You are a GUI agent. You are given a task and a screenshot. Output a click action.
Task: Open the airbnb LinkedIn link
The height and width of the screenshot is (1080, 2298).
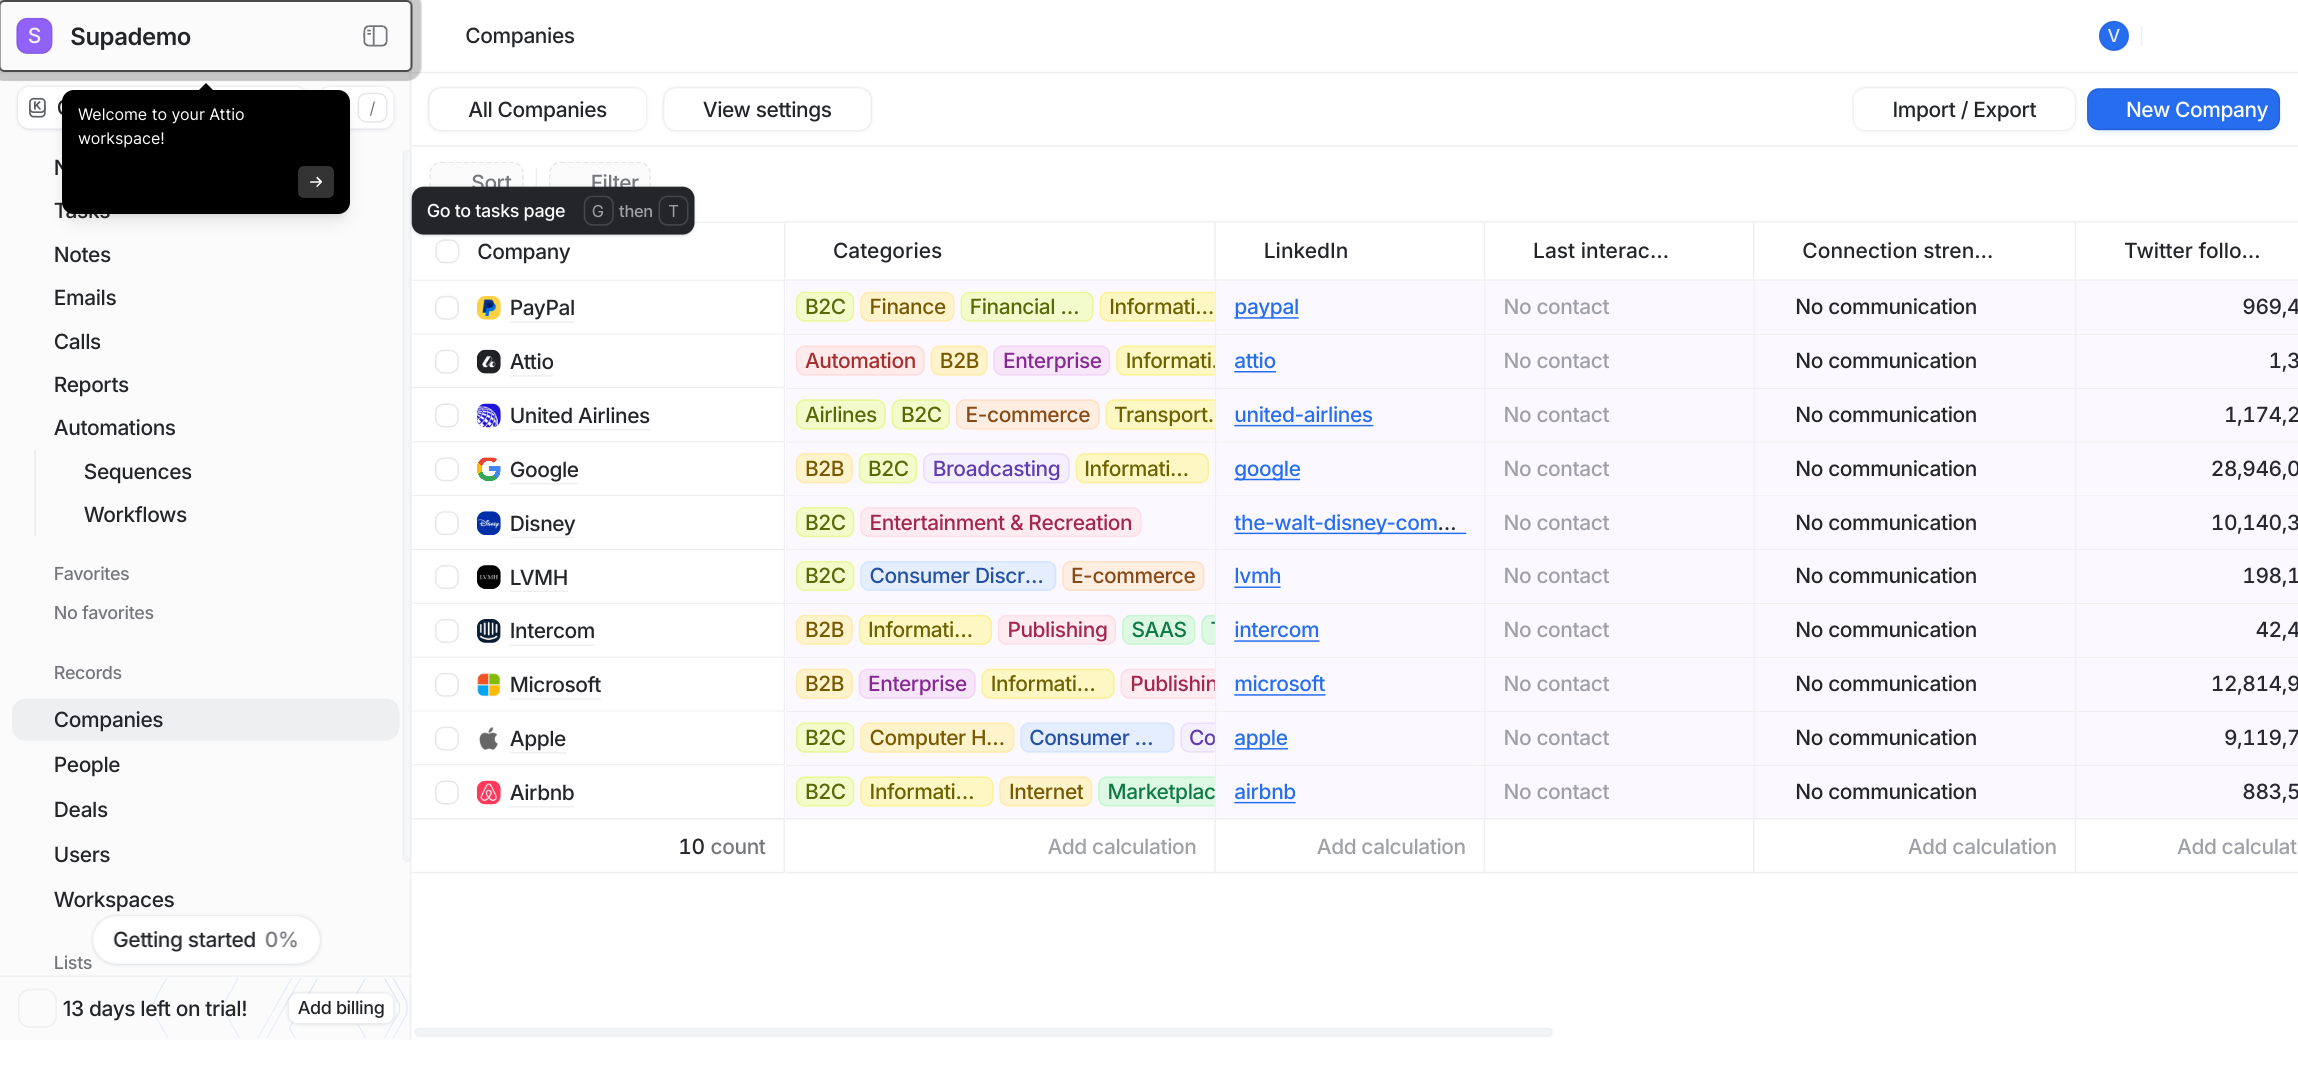click(x=1264, y=791)
